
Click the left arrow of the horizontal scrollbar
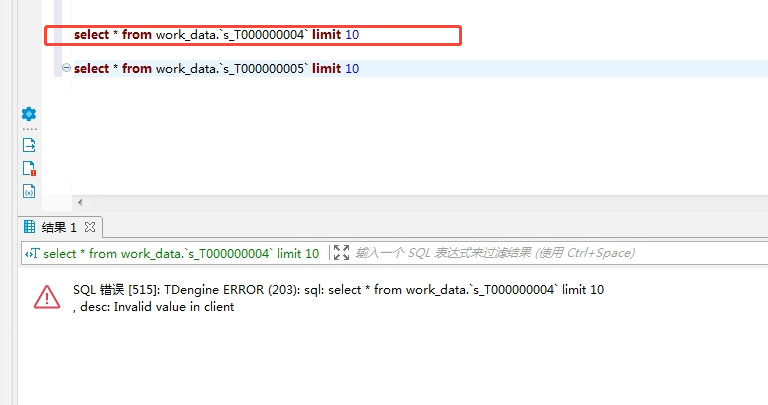80,202
